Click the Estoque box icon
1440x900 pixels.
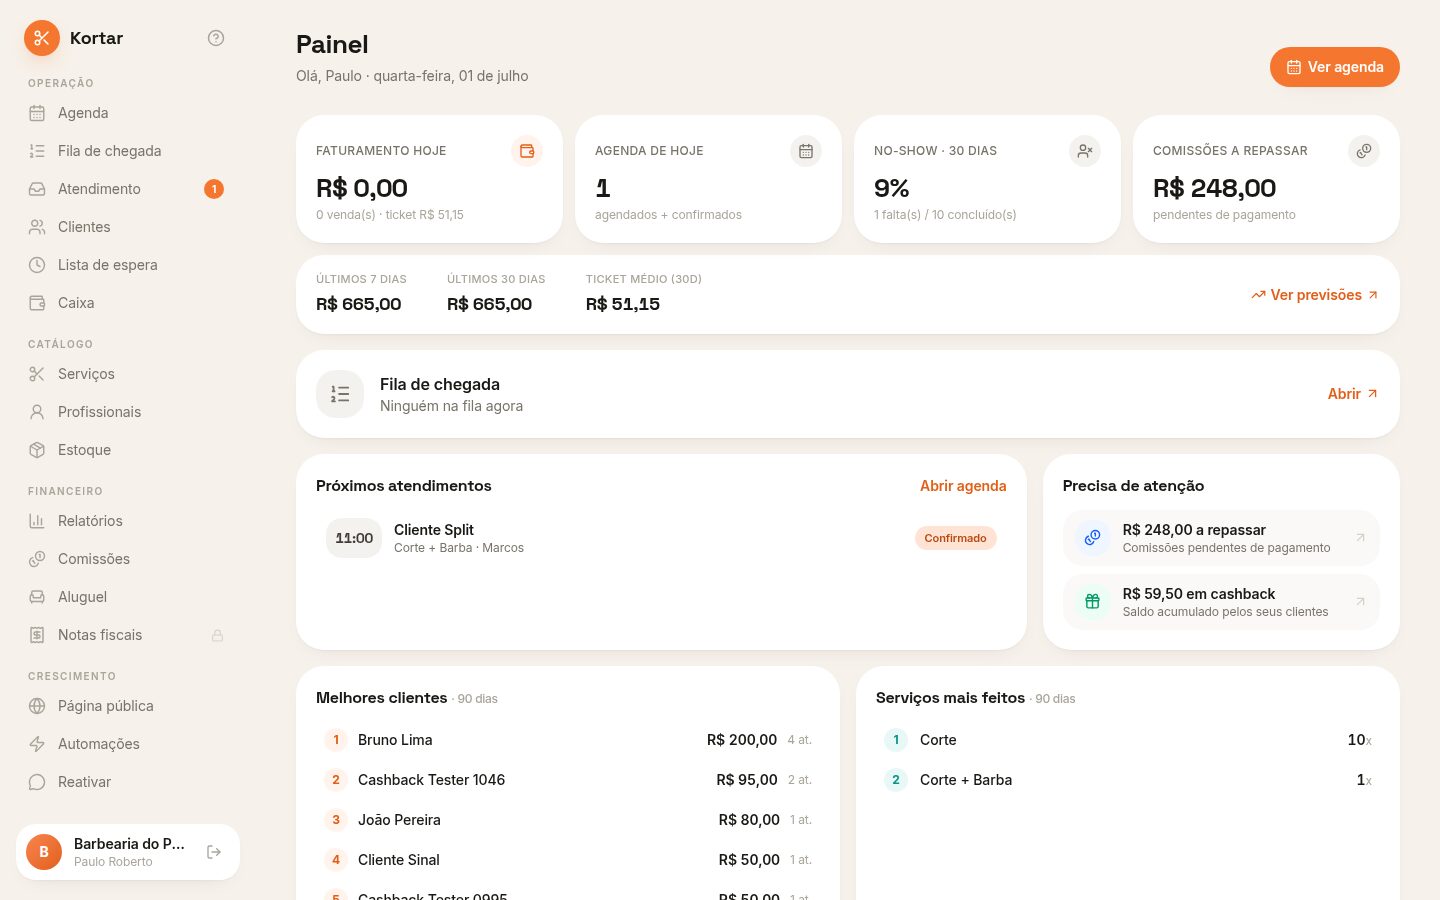click(37, 450)
